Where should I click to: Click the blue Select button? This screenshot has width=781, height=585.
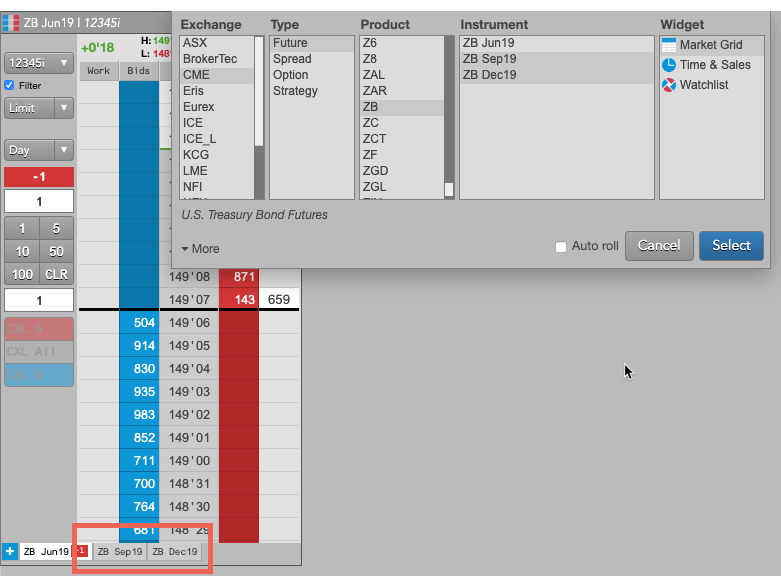click(x=731, y=246)
